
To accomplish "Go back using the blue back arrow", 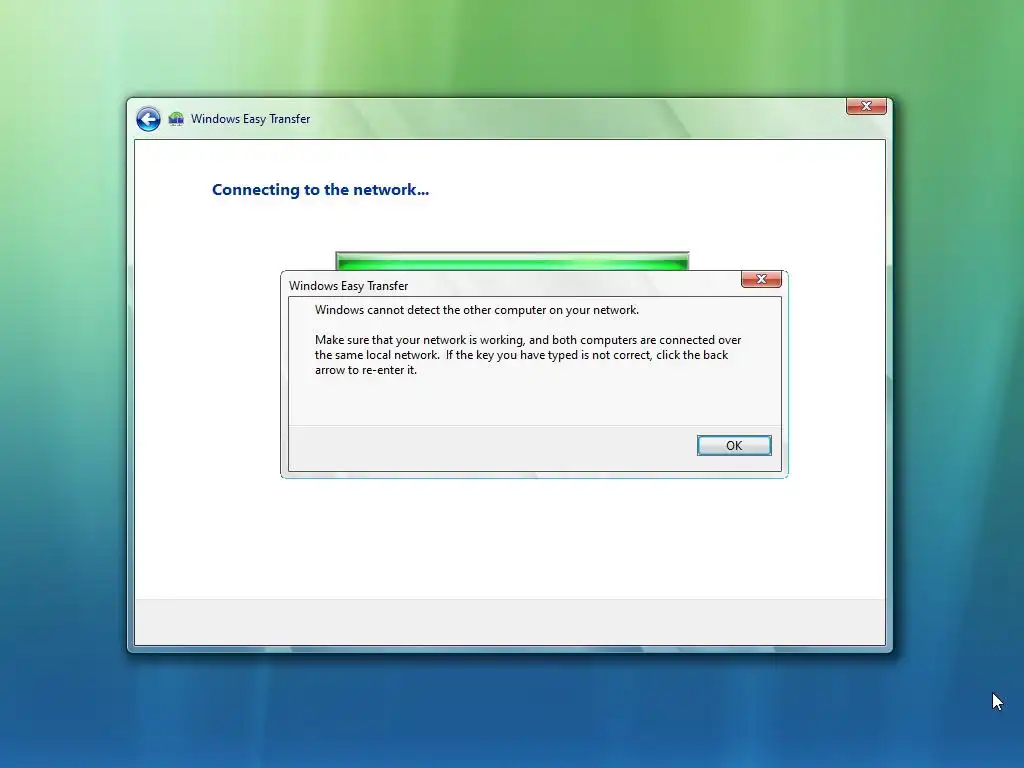I will coord(148,119).
